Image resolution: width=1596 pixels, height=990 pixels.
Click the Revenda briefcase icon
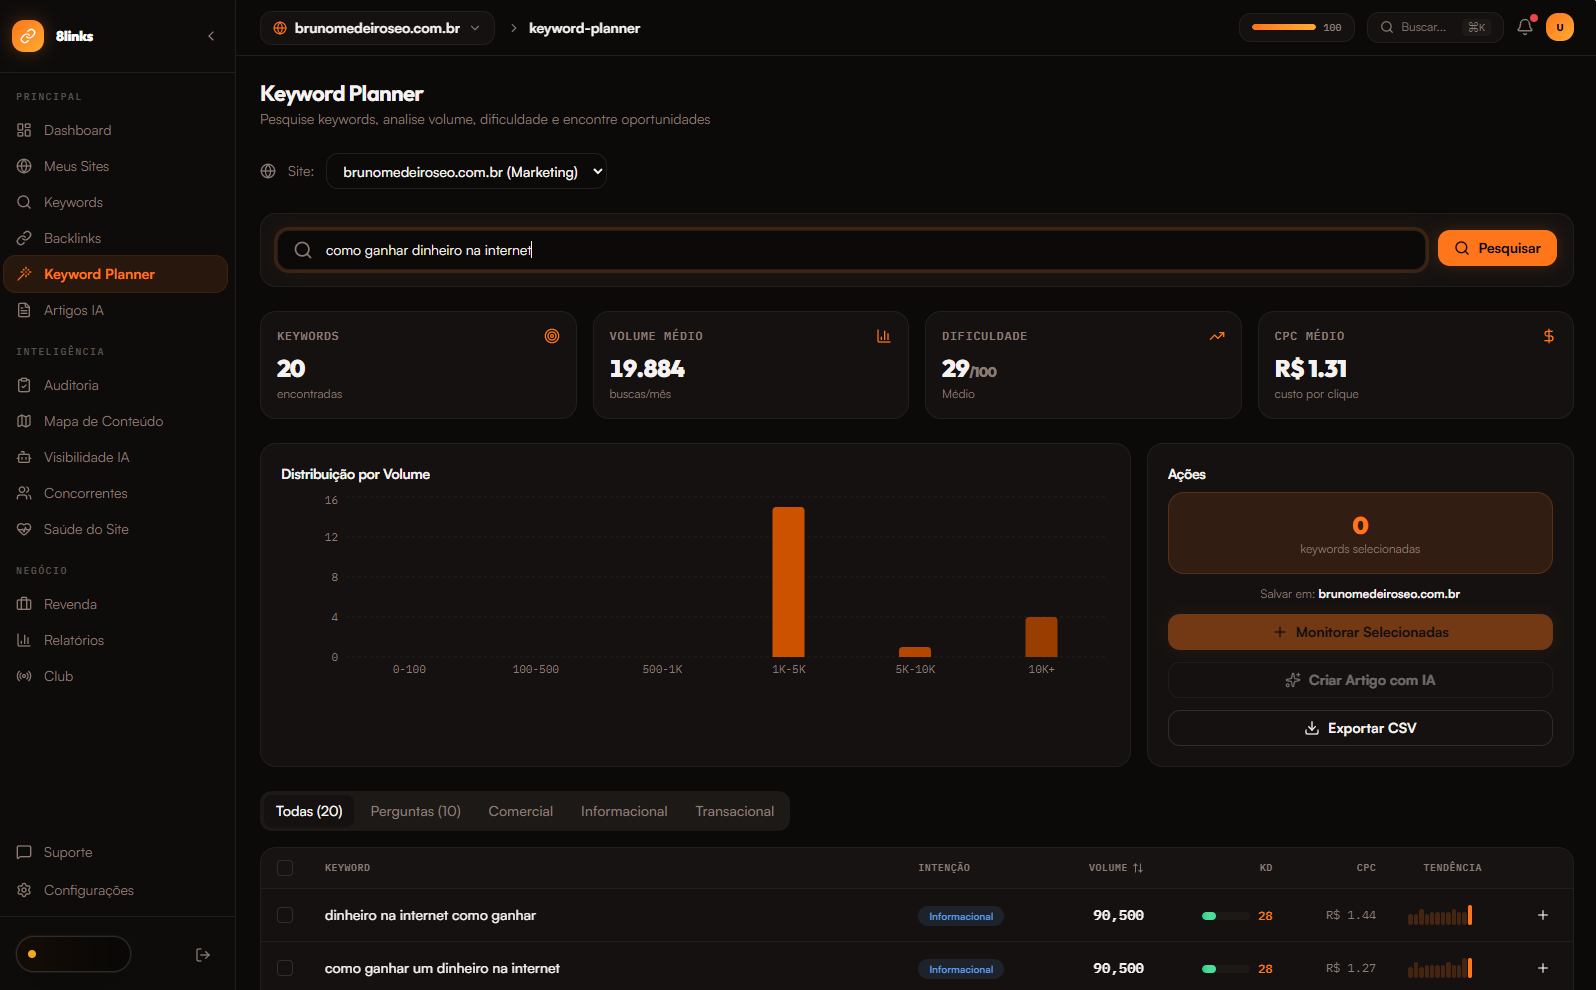[24, 604]
